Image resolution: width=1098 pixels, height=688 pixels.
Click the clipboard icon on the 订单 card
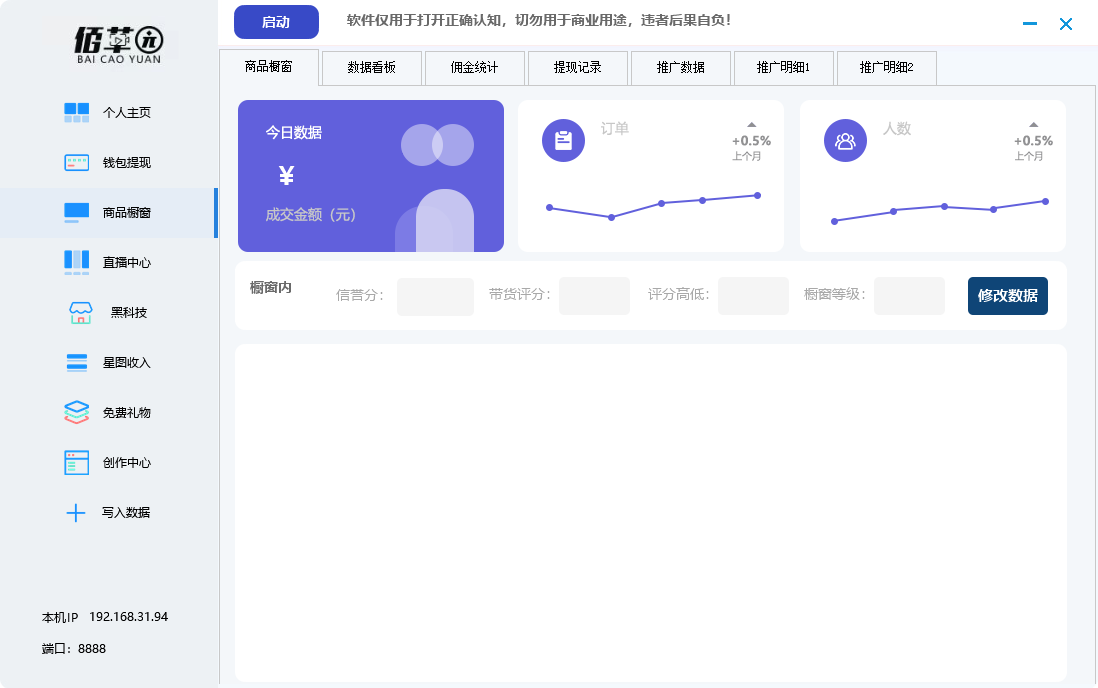pos(563,140)
